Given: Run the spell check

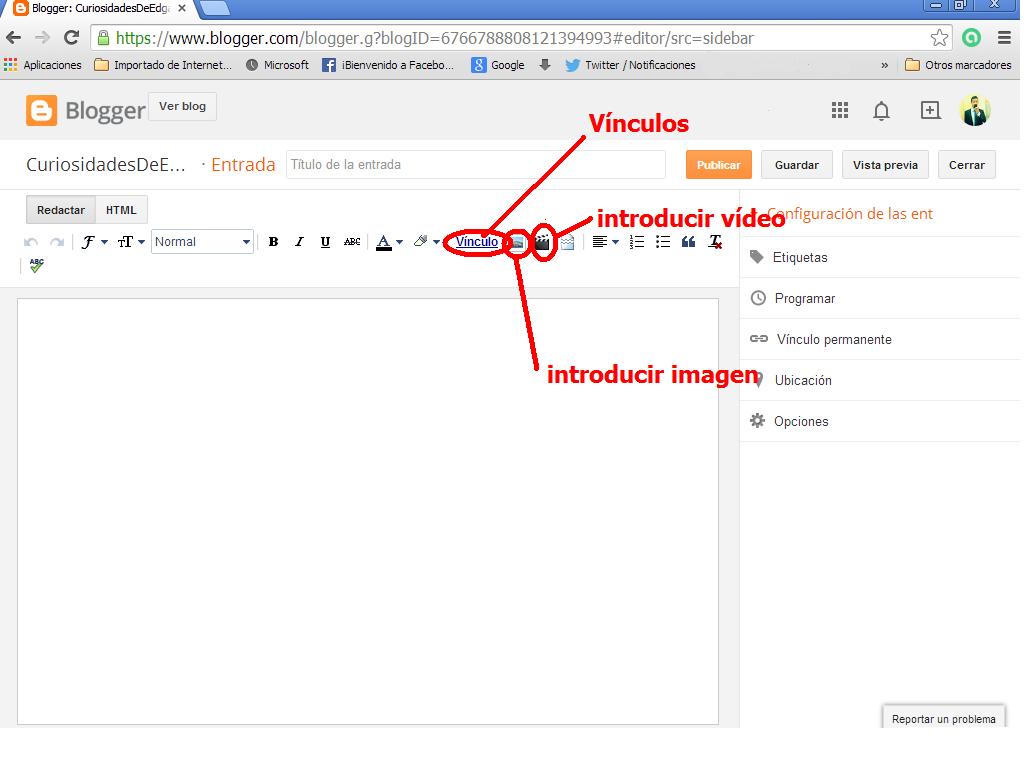Looking at the screenshot, I should pos(37,265).
